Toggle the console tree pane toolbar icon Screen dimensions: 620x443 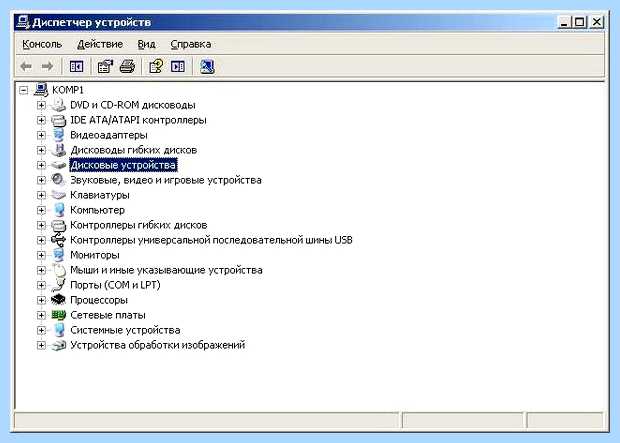(76, 66)
